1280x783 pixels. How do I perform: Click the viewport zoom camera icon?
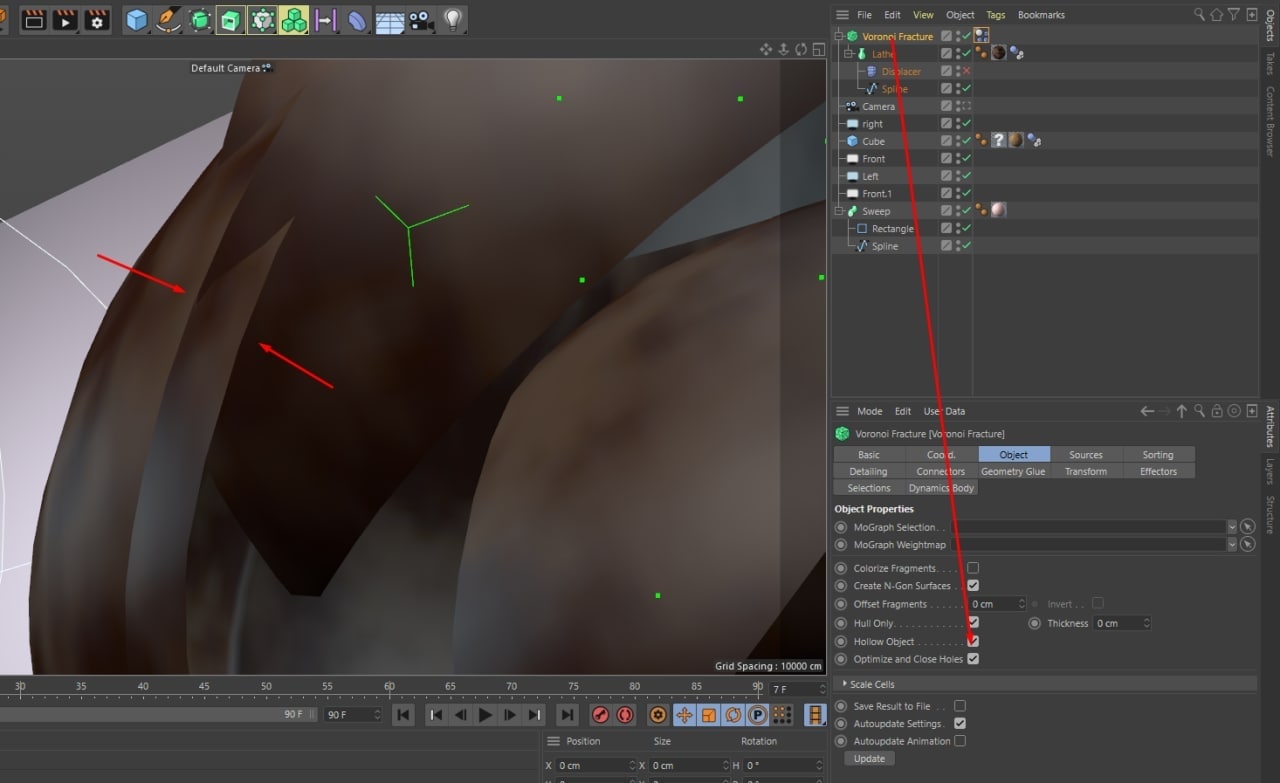click(x=784, y=49)
